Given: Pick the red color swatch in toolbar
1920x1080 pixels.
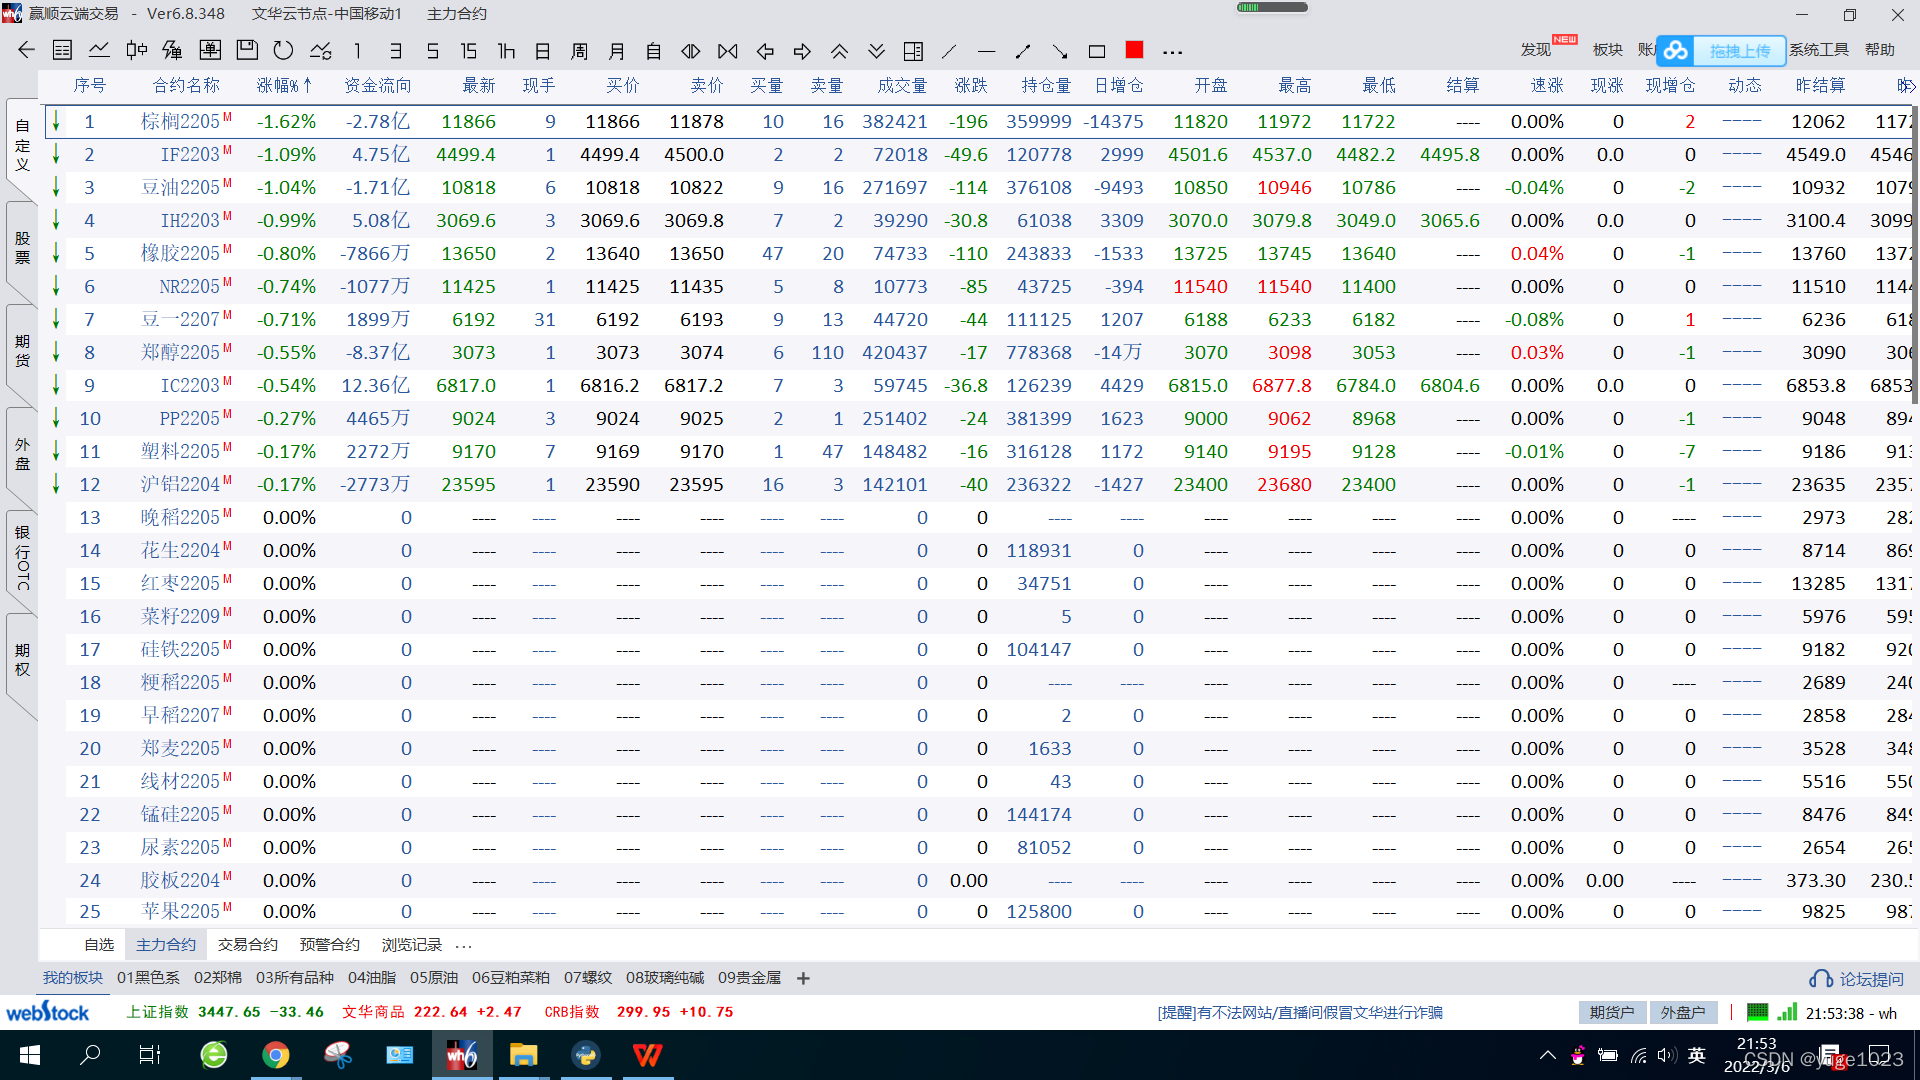Looking at the screenshot, I should pyautogui.click(x=1134, y=50).
